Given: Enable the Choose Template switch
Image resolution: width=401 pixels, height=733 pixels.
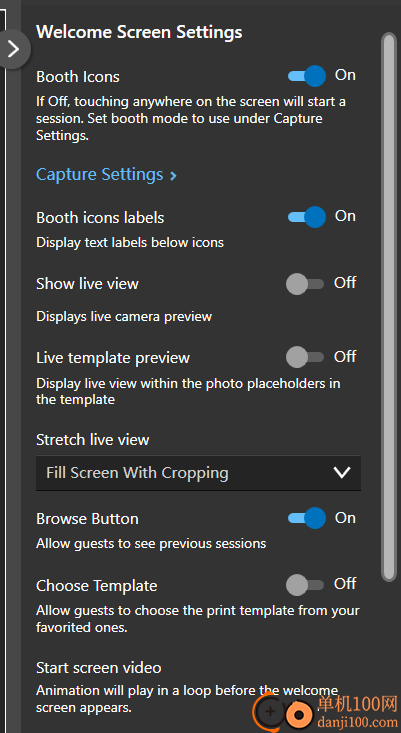Looking at the screenshot, I should point(305,585).
